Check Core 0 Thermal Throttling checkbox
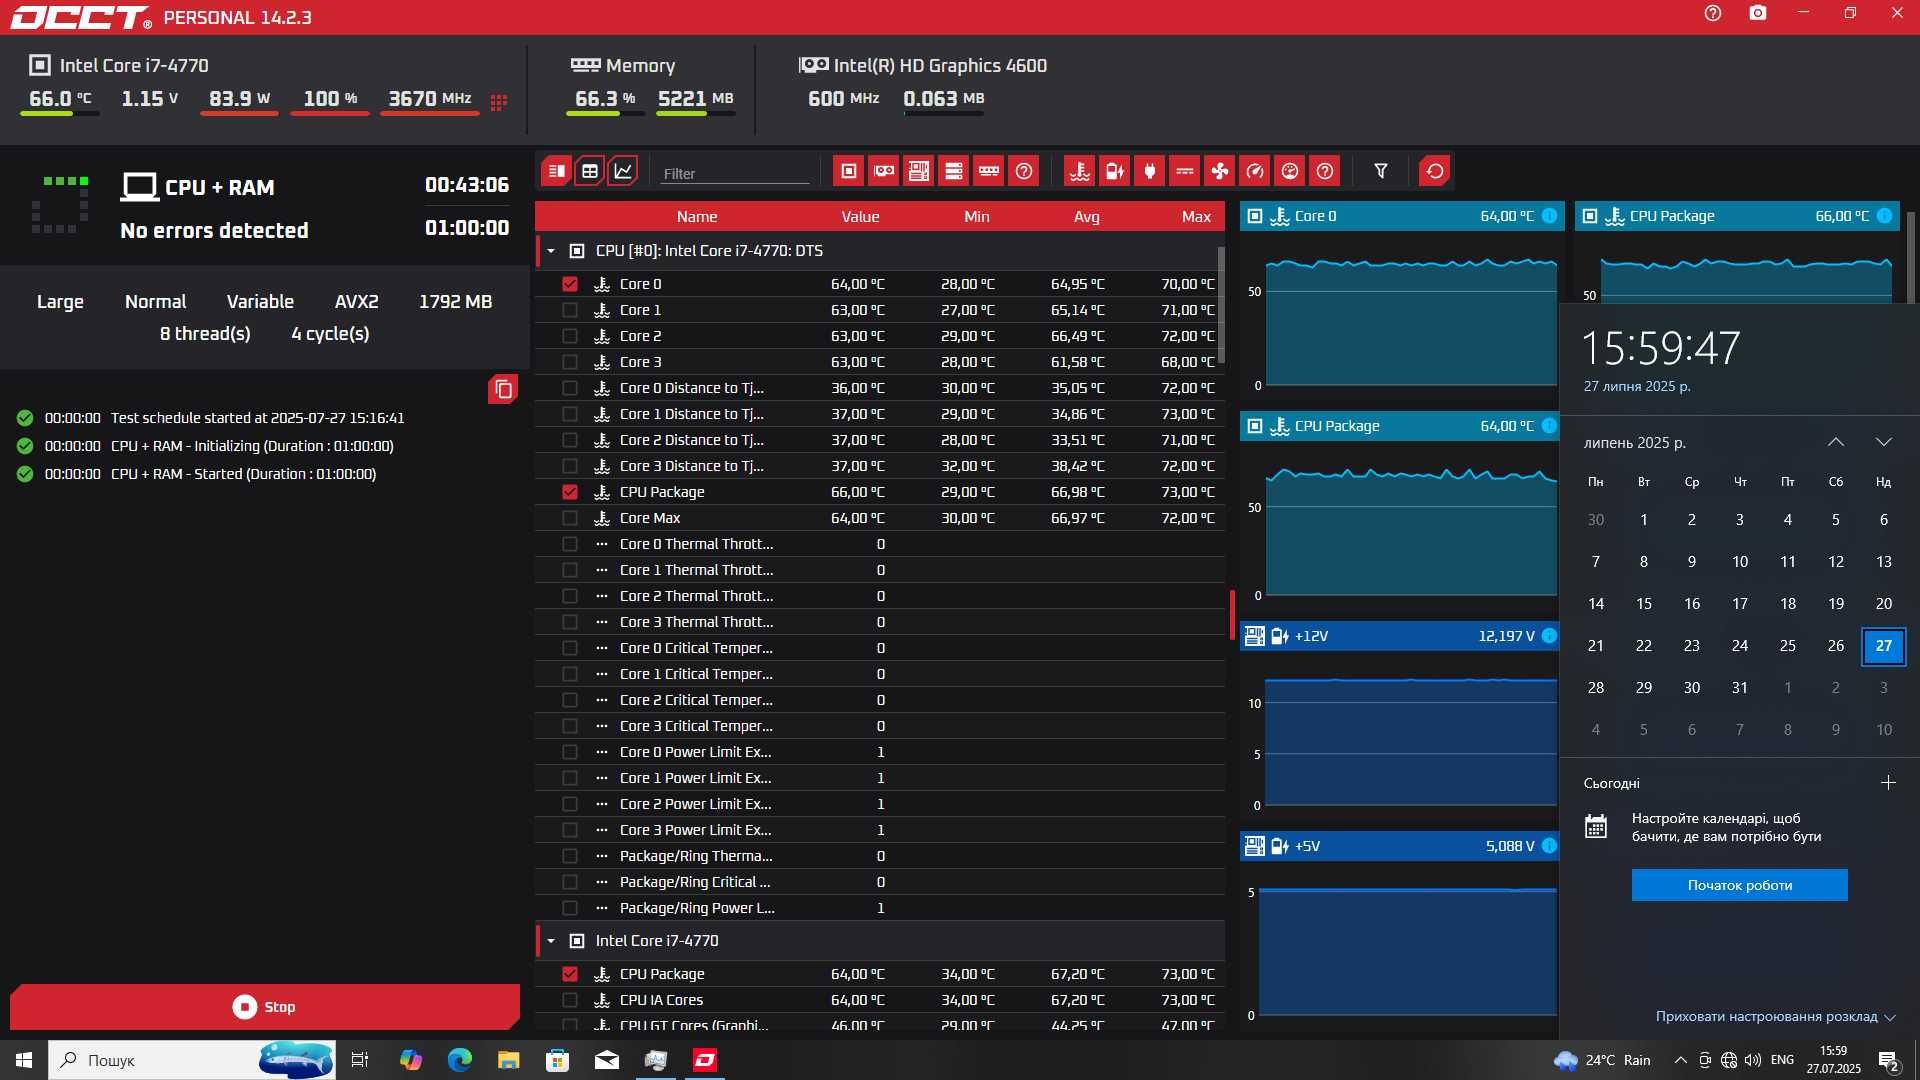 point(570,544)
